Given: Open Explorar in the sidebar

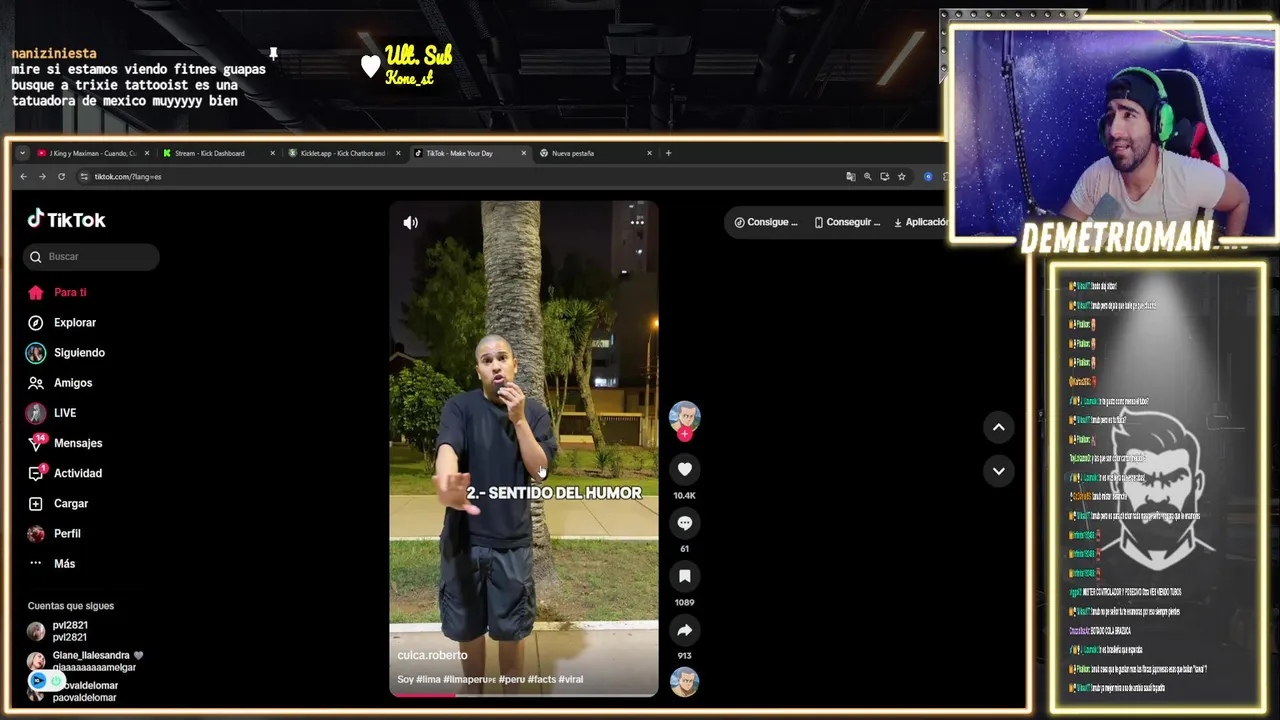Looking at the screenshot, I should [75, 323].
